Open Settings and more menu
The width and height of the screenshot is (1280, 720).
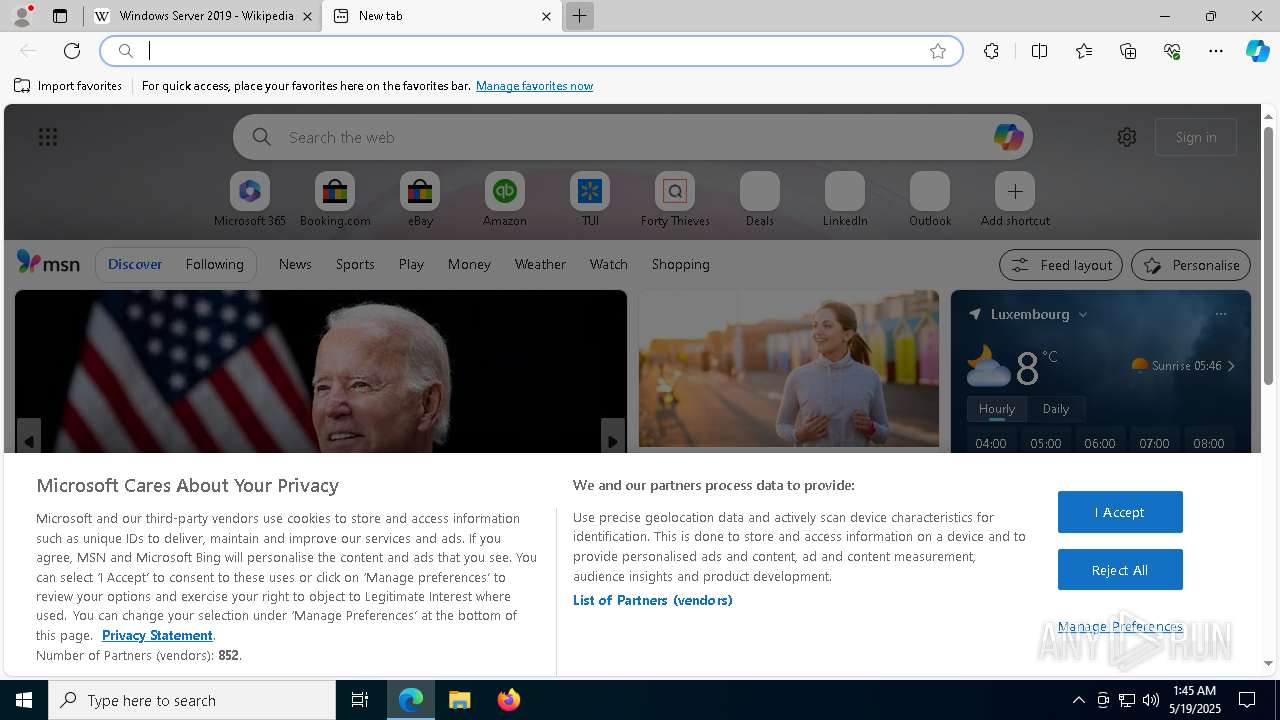[1216, 51]
